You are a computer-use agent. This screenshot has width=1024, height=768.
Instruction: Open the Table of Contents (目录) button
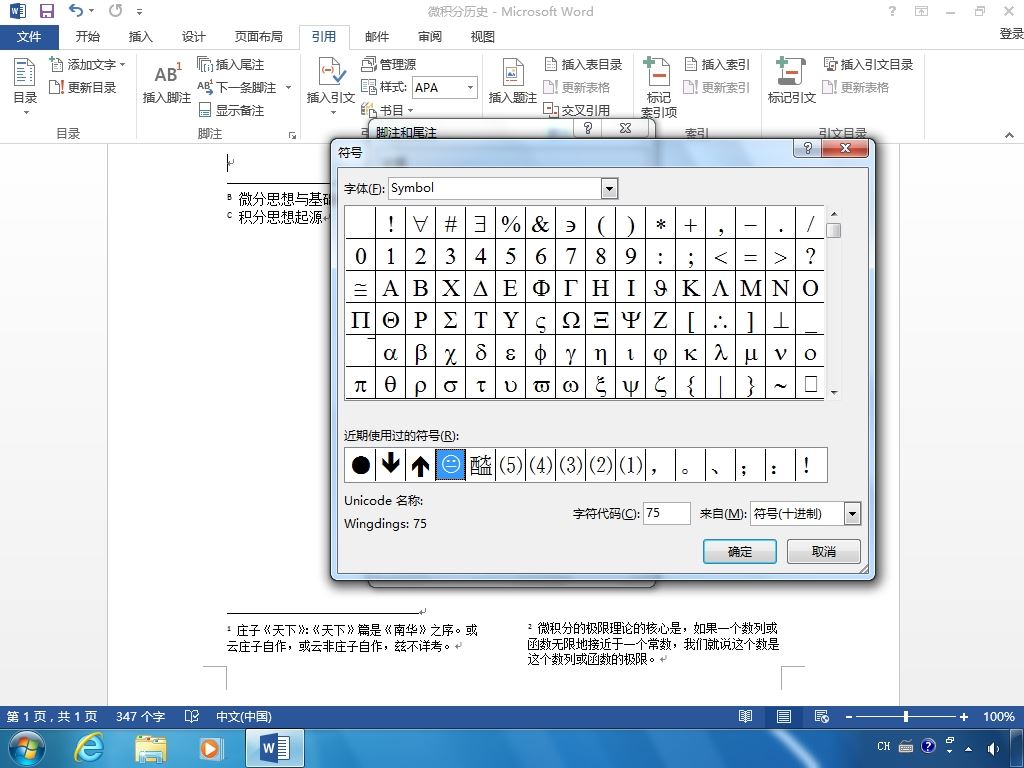(x=25, y=86)
